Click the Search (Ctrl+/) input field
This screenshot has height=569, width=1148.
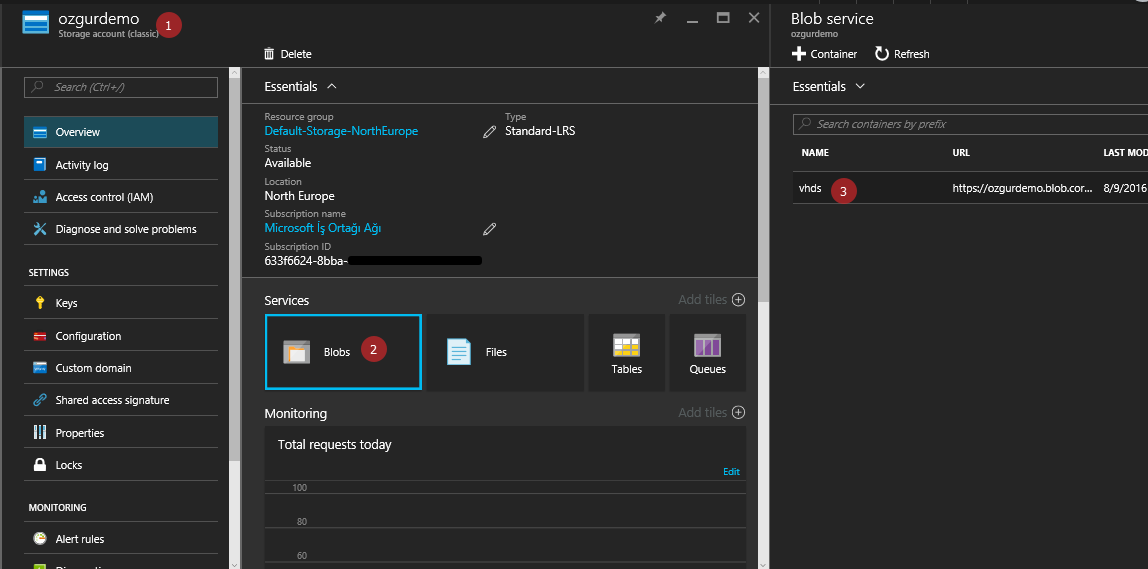[x=121, y=87]
